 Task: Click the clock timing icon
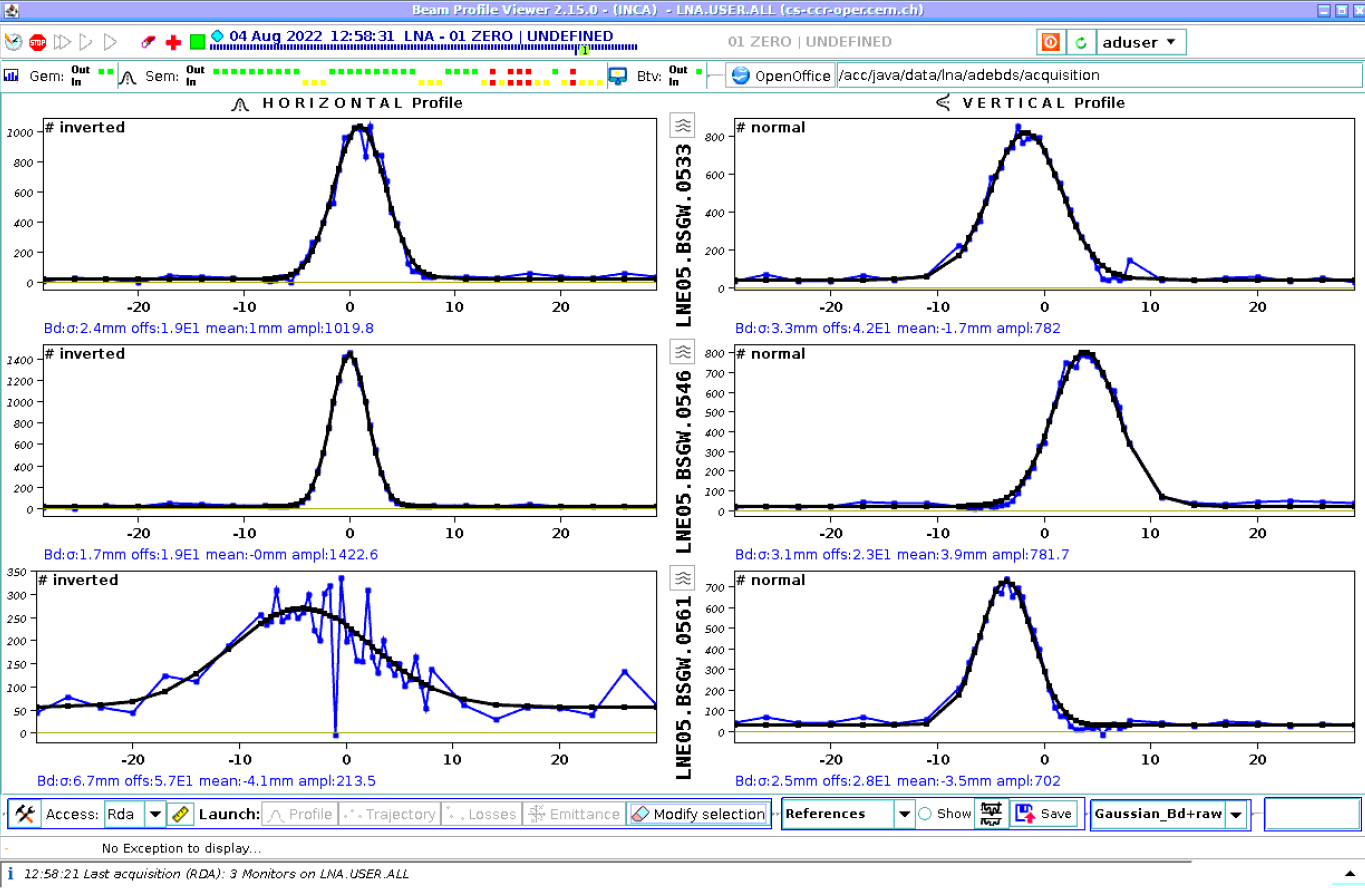click(13, 42)
